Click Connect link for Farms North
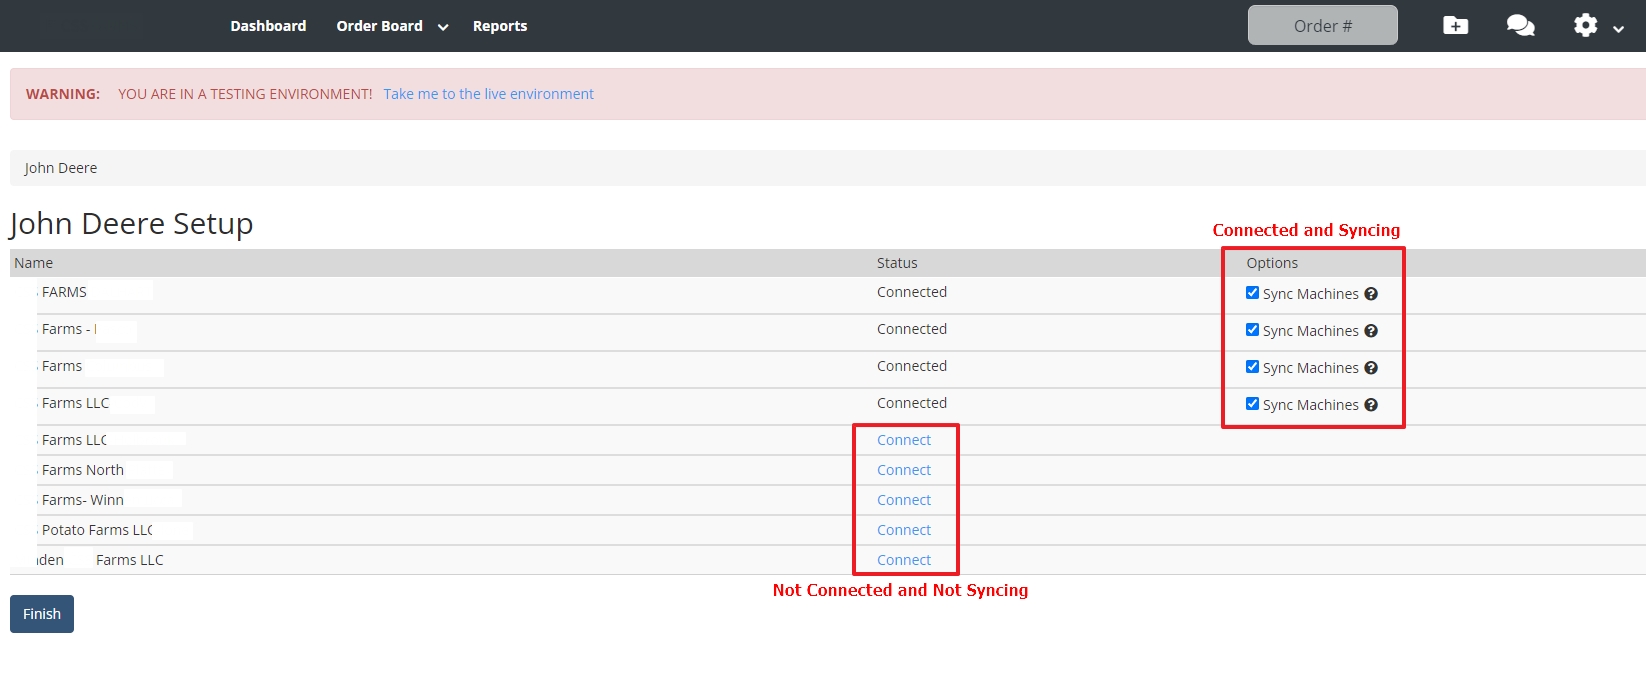This screenshot has height=692, width=1646. (903, 470)
